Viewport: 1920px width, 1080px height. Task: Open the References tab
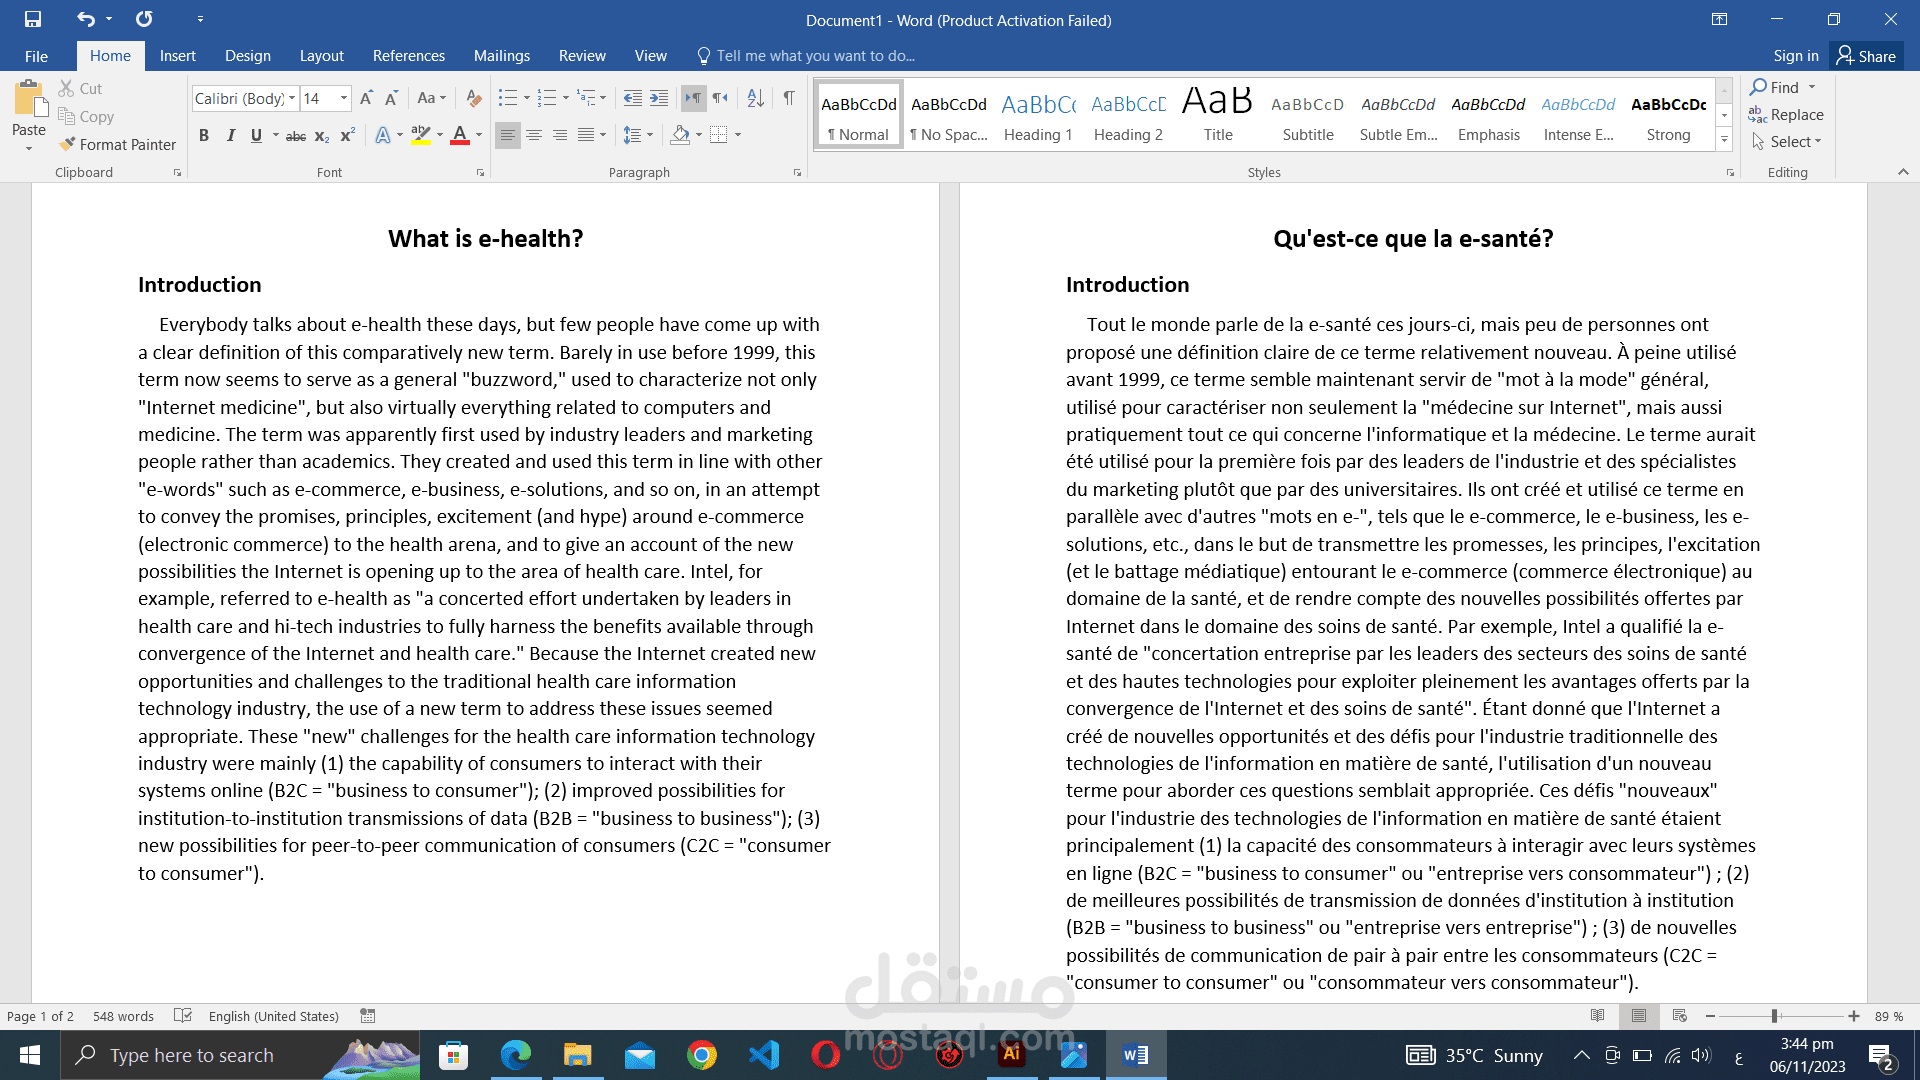409,56
